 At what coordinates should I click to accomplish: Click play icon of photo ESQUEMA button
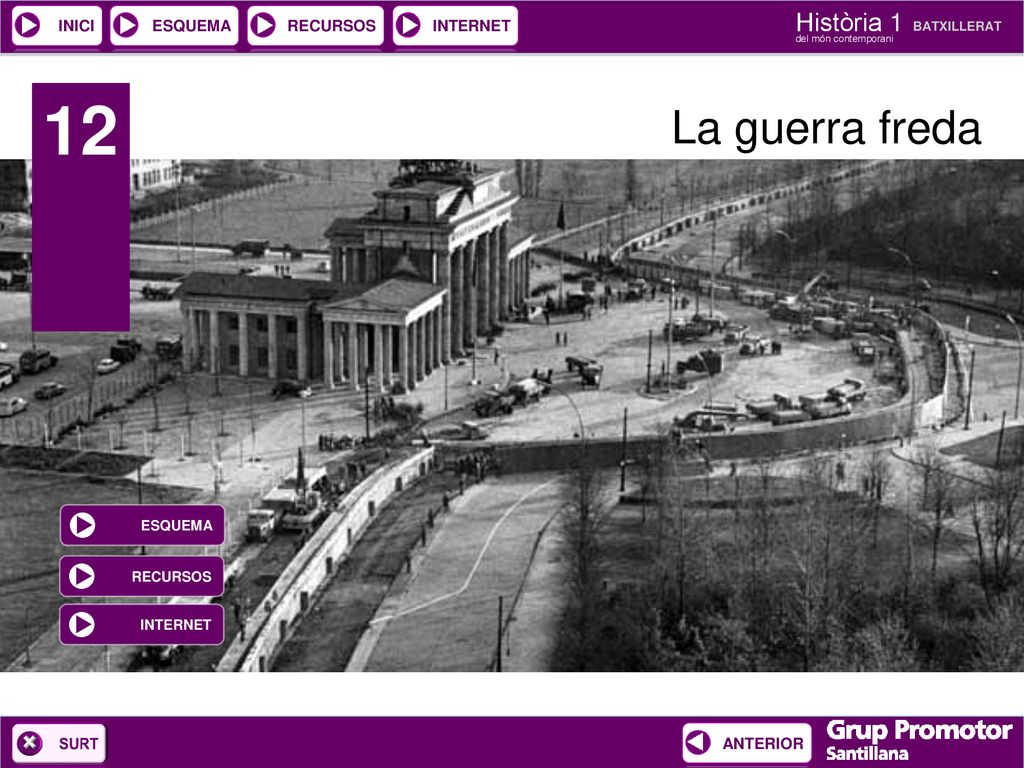point(82,525)
